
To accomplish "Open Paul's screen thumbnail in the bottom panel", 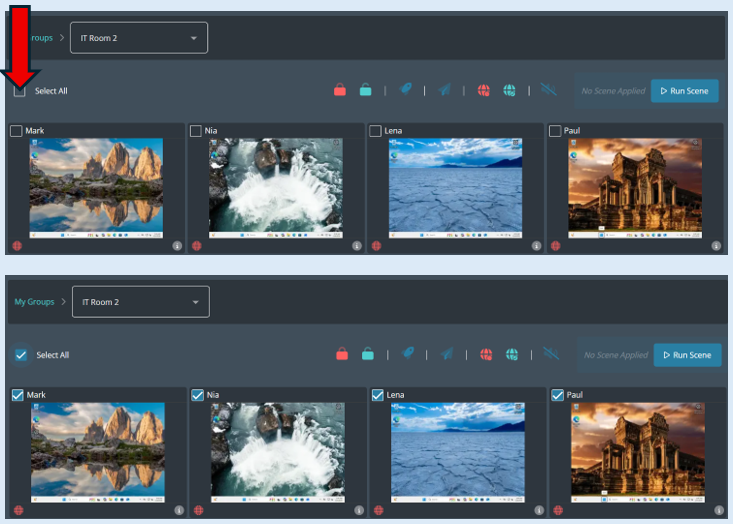I will click(637, 451).
